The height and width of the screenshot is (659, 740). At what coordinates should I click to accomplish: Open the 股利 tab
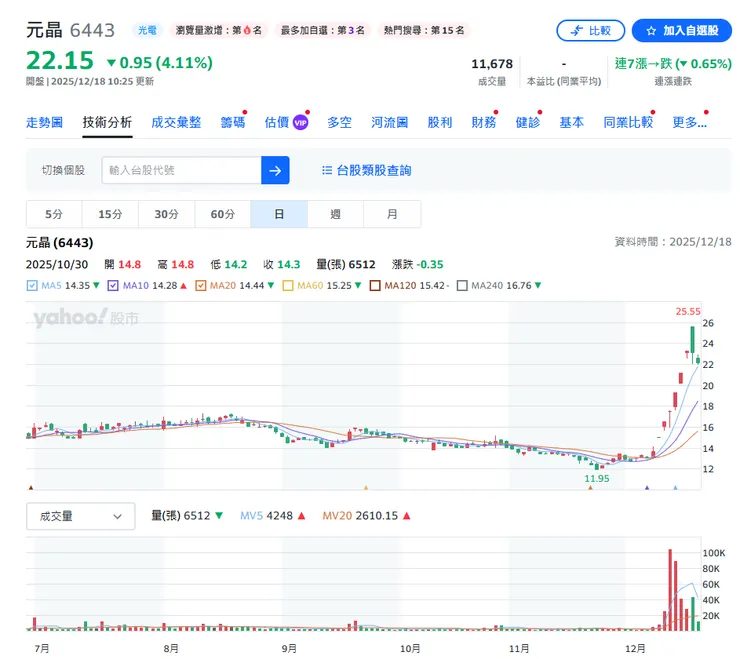pos(440,123)
